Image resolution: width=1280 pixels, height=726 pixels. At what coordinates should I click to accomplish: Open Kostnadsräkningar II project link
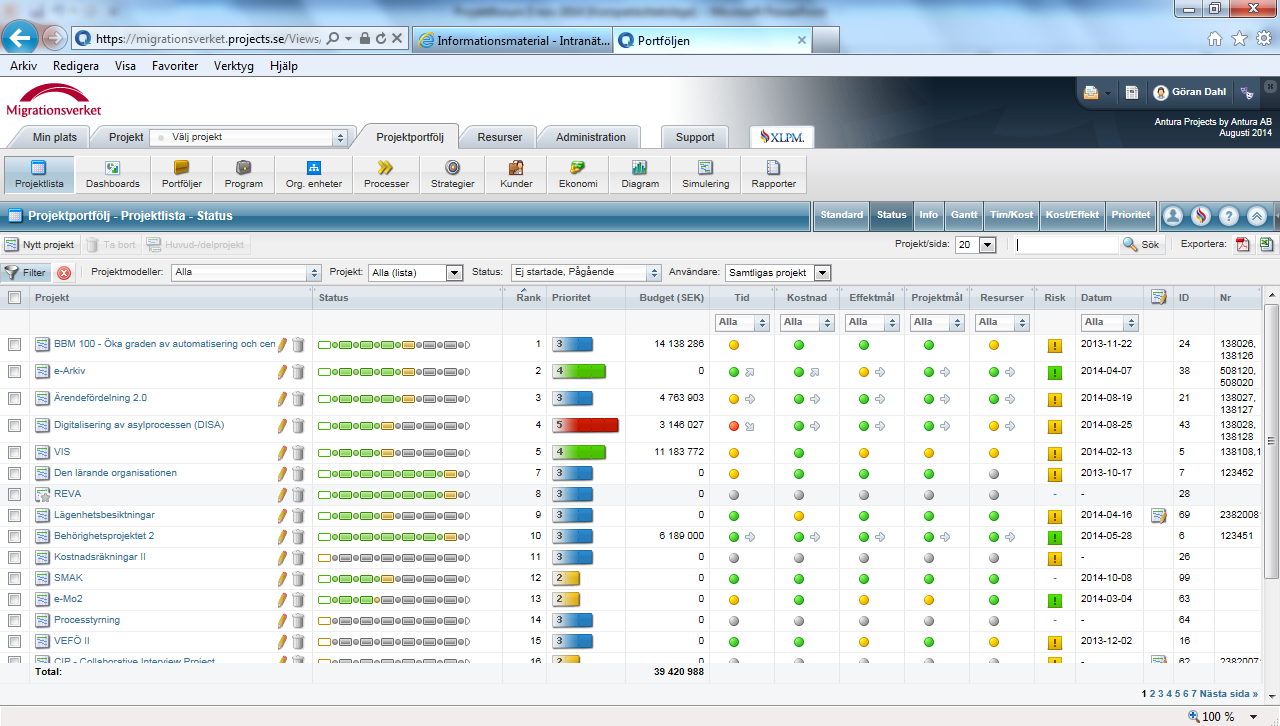coord(100,557)
